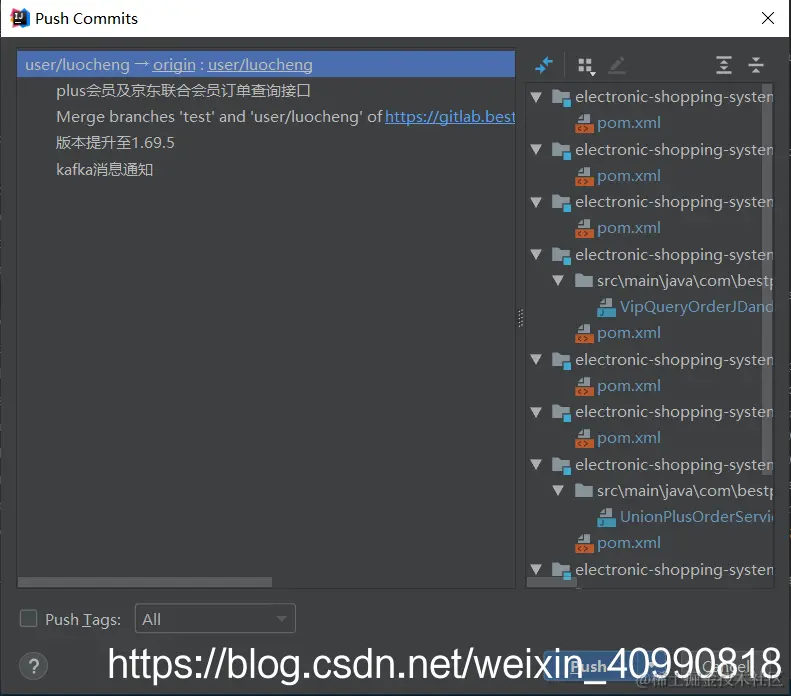Open the question mark help button
The image size is (791, 696).
point(33,666)
